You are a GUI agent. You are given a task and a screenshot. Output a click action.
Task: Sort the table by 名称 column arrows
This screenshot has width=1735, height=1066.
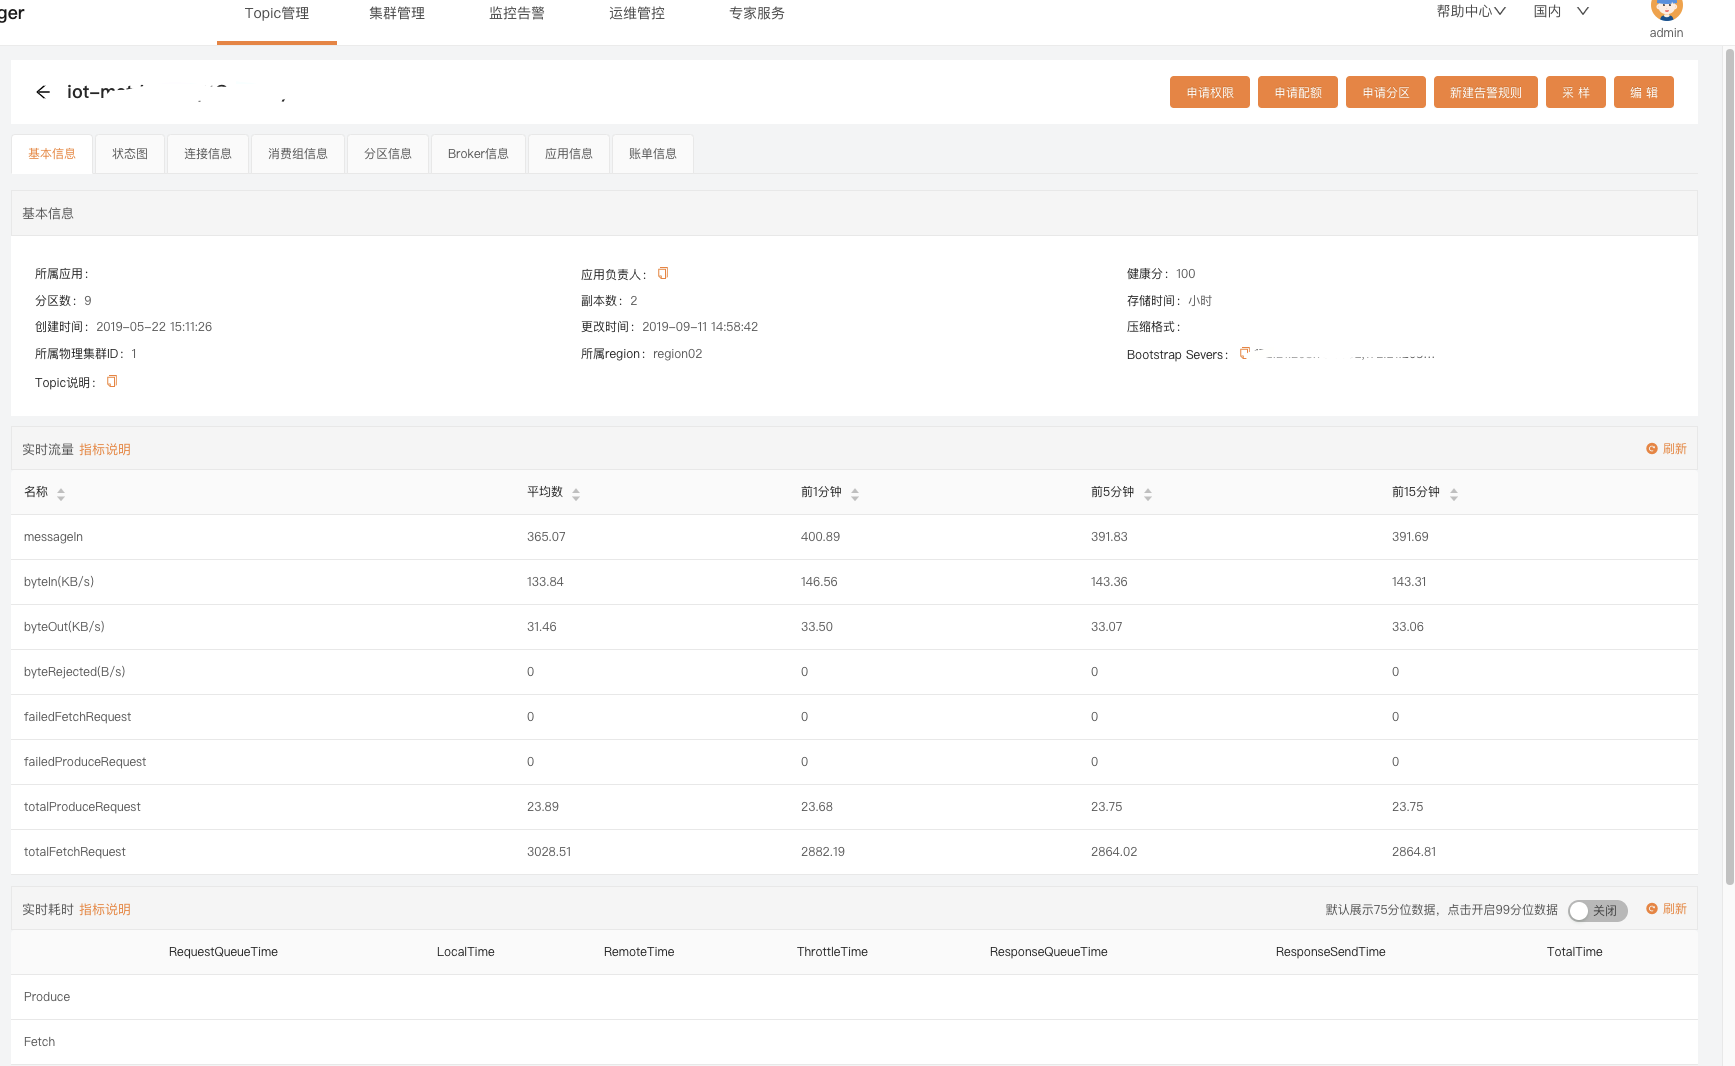pyautogui.click(x=61, y=493)
